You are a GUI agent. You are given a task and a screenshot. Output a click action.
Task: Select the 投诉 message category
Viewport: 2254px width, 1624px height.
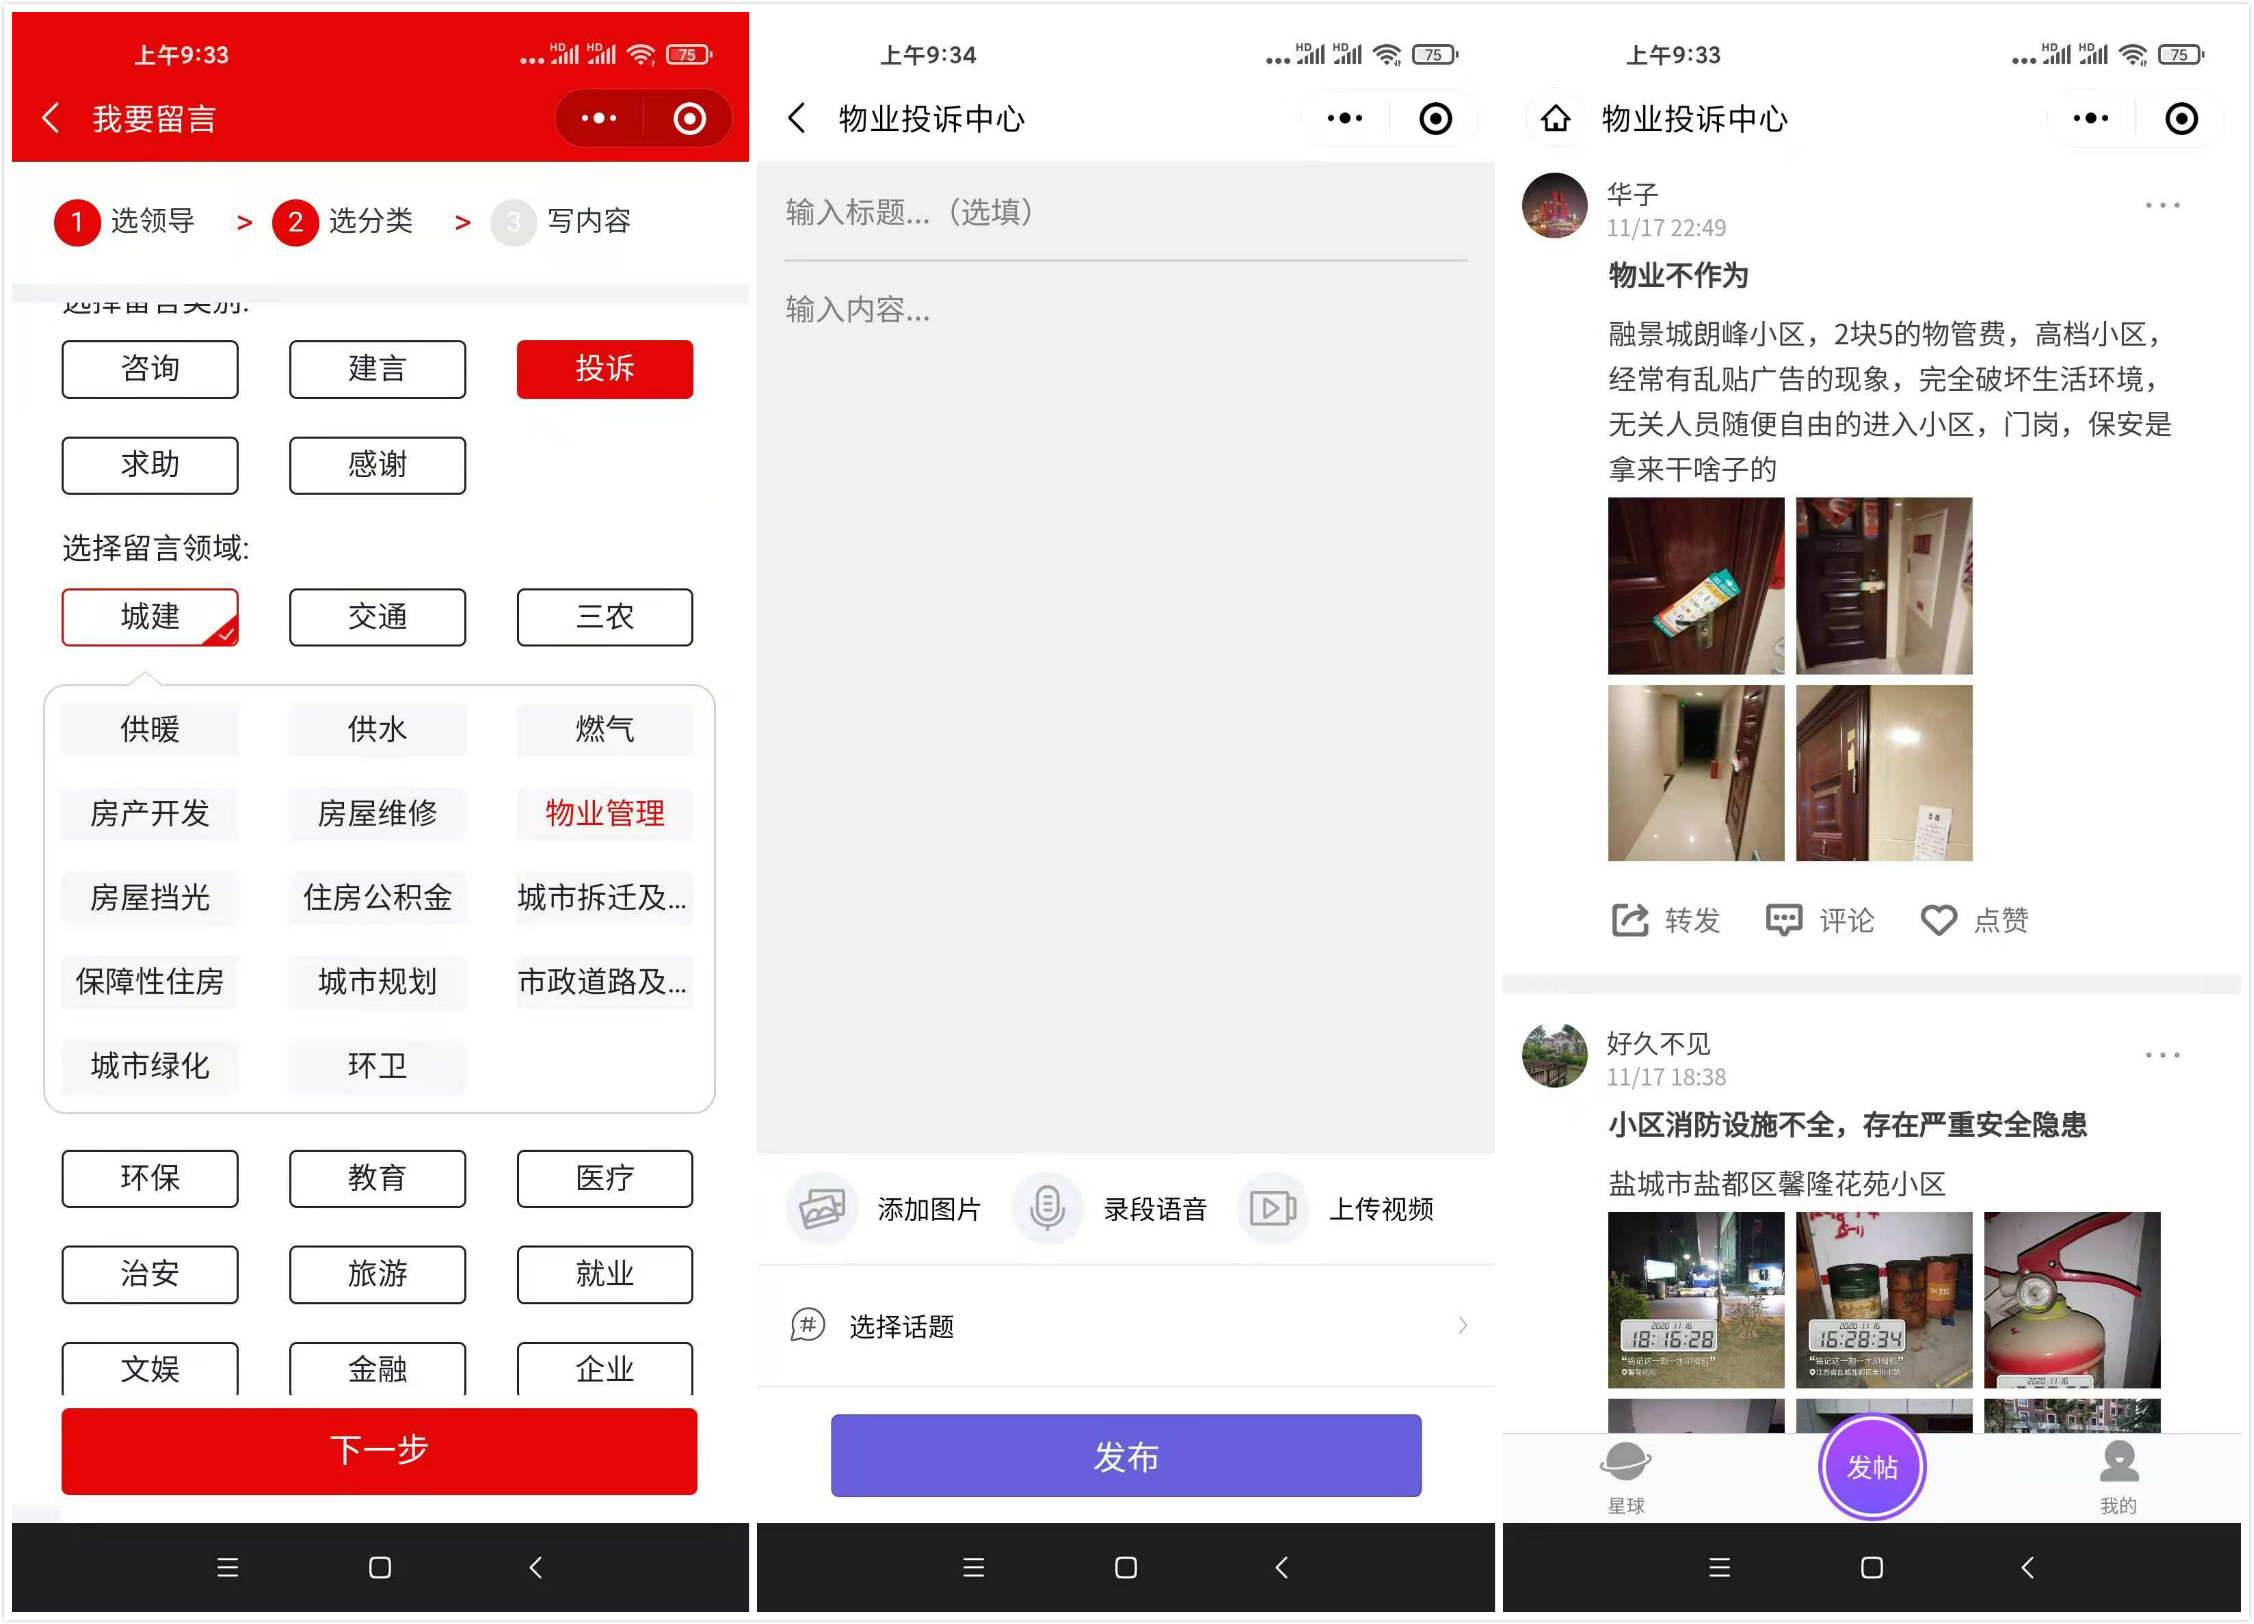click(x=604, y=368)
